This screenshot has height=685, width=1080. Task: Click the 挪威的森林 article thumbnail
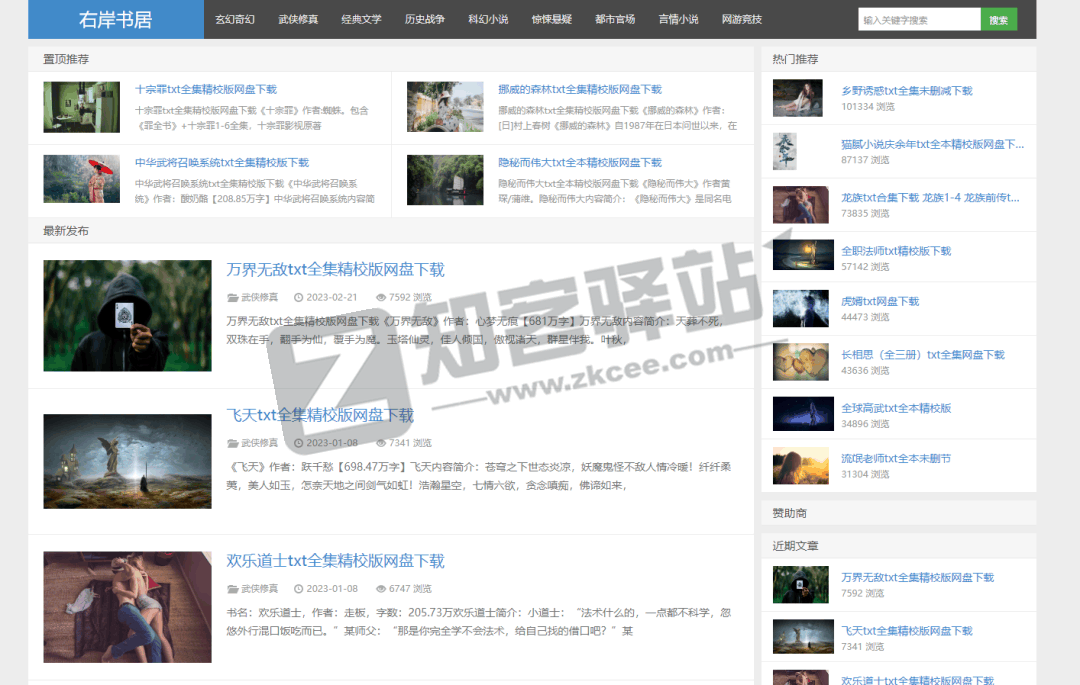coord(445,107)
